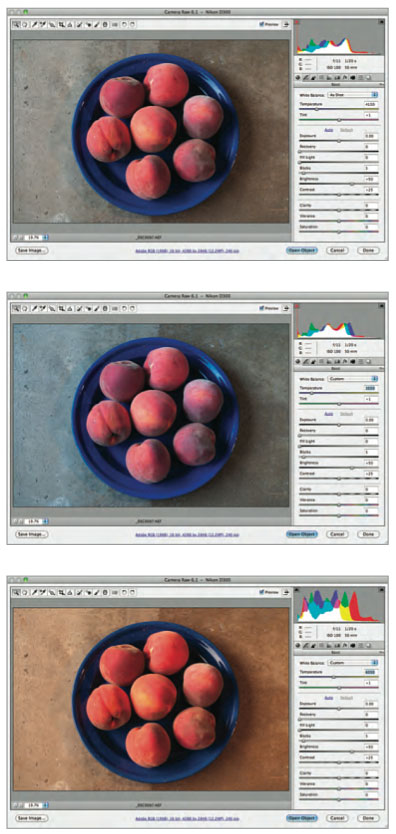Rotate image counterclockwise in the As Shot window

coord(123,24)
